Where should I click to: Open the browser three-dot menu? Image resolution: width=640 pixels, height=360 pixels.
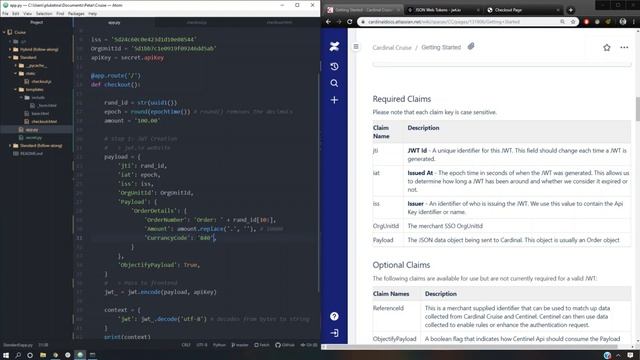(x=634, y=22)
